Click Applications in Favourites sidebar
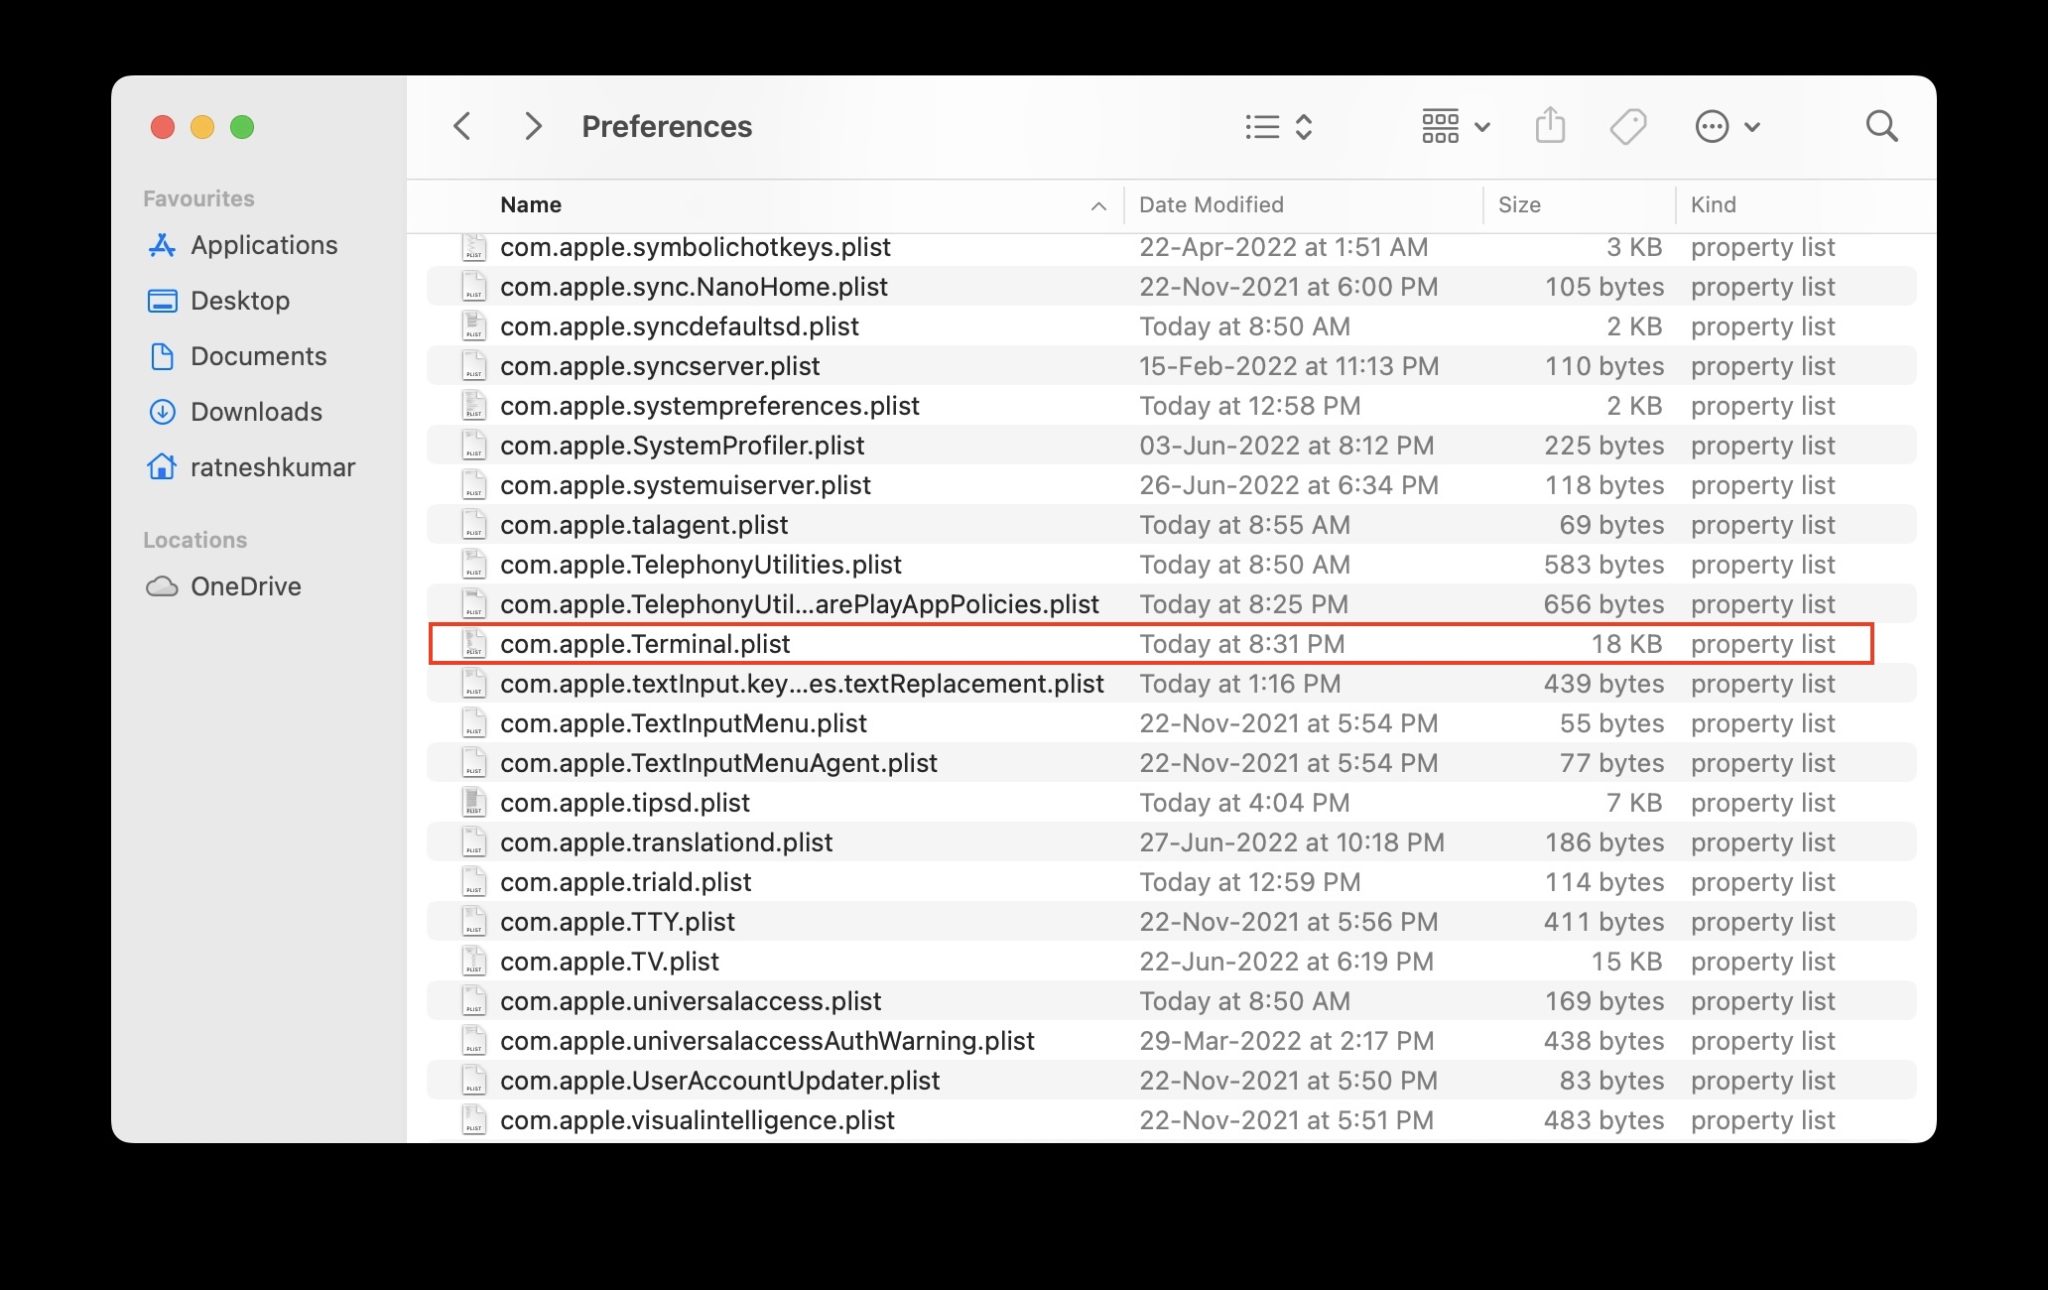2048x1290 pixels. coord(265,242)
